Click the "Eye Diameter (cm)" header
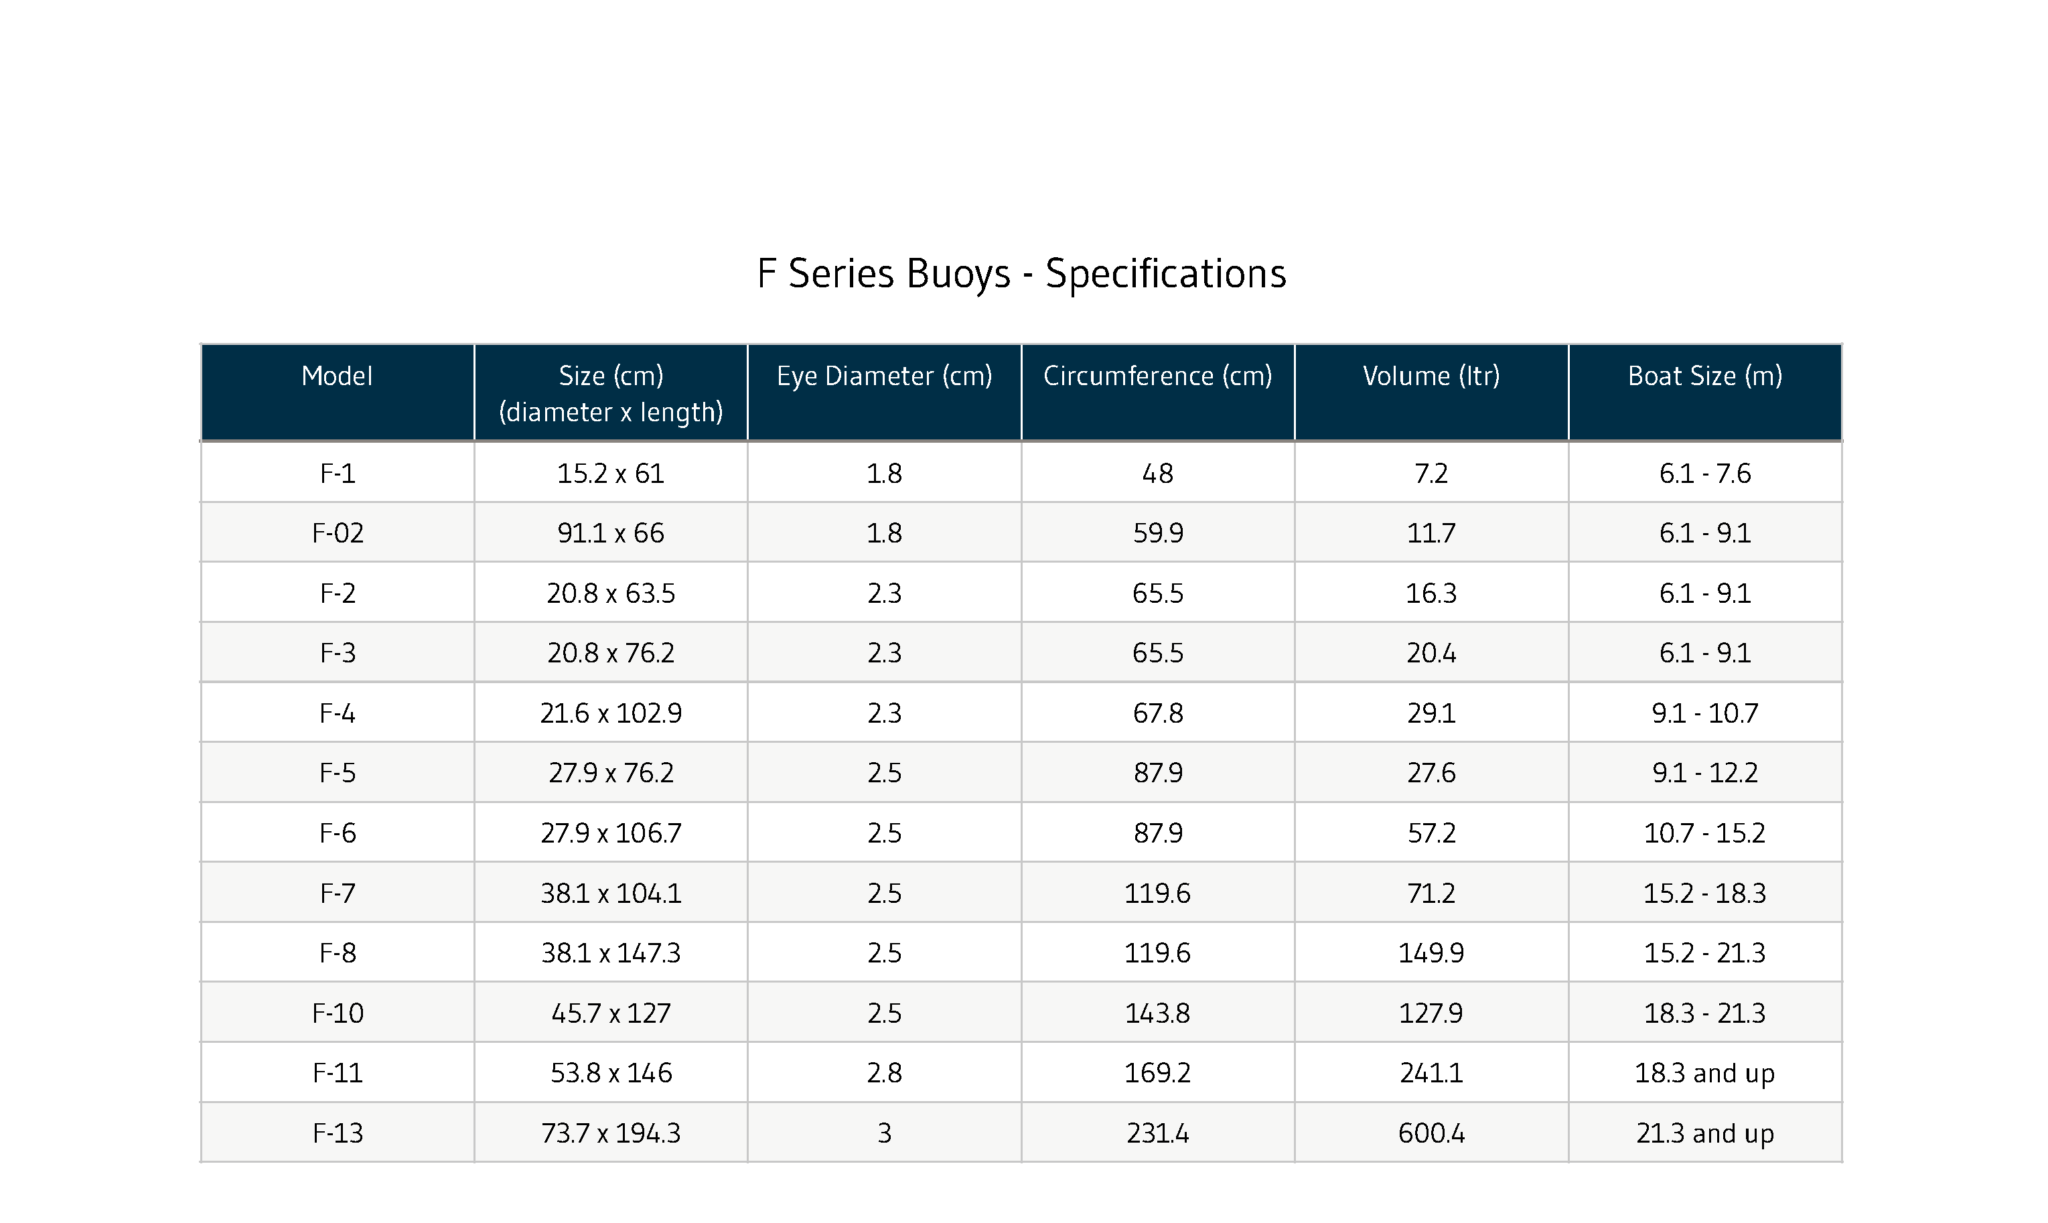Screen dimensions: 2048x1223 point(884,377)
